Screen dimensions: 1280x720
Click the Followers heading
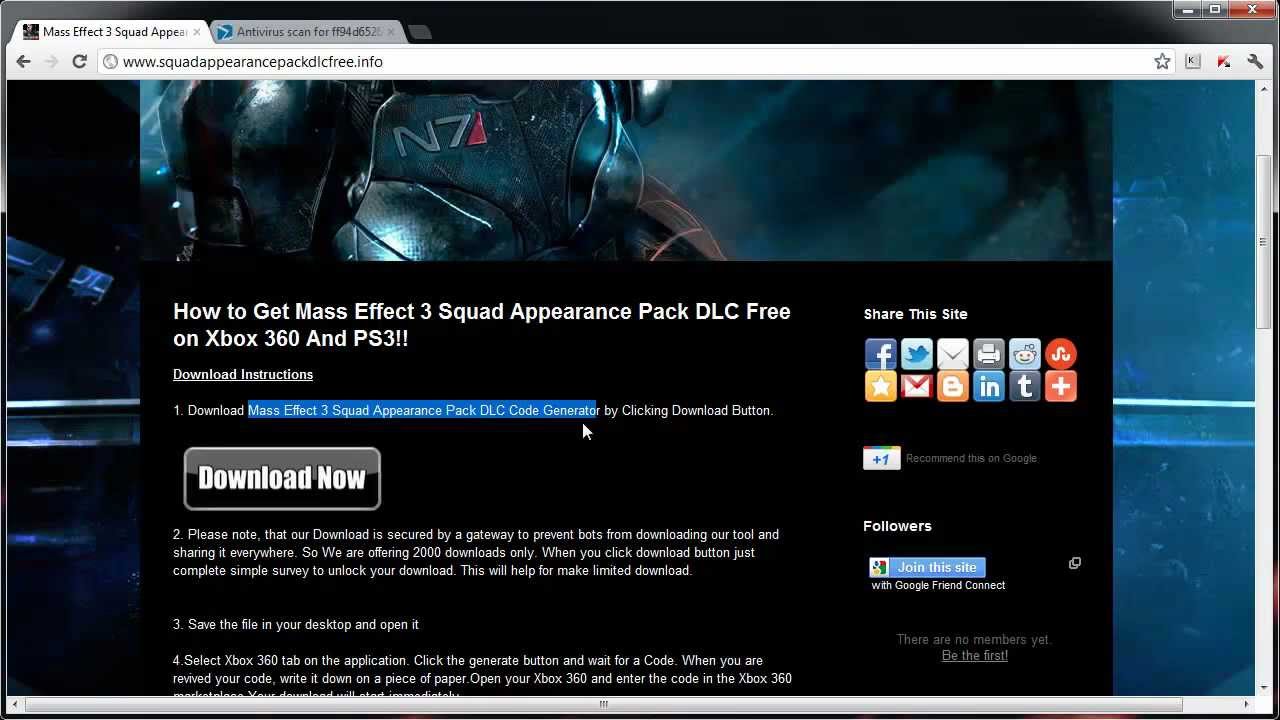(897, 526)
